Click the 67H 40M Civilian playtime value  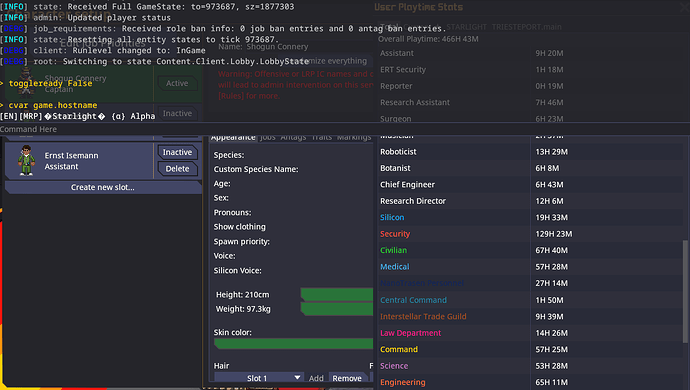pyautogui.click(x=551, y=250)
